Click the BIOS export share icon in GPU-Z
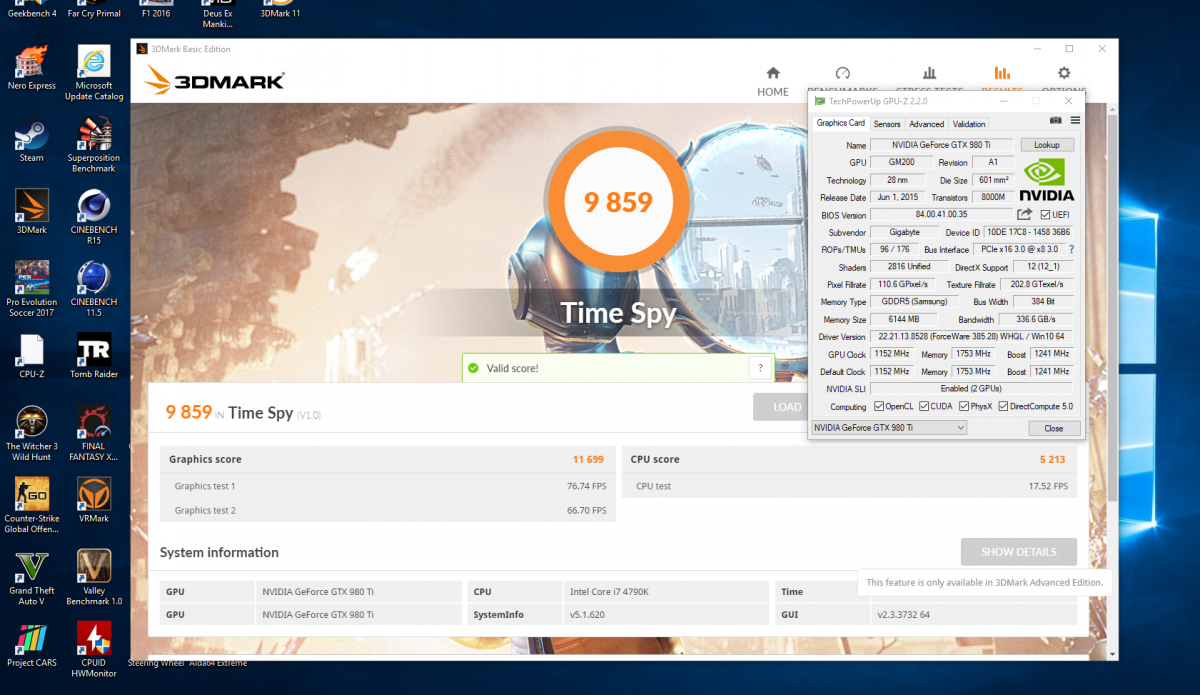1200x695 pixels. coord(1025,214)
